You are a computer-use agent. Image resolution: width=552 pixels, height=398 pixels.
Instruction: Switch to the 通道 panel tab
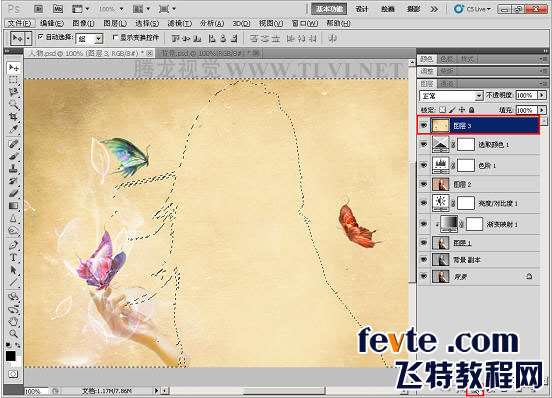pos(447,84)
